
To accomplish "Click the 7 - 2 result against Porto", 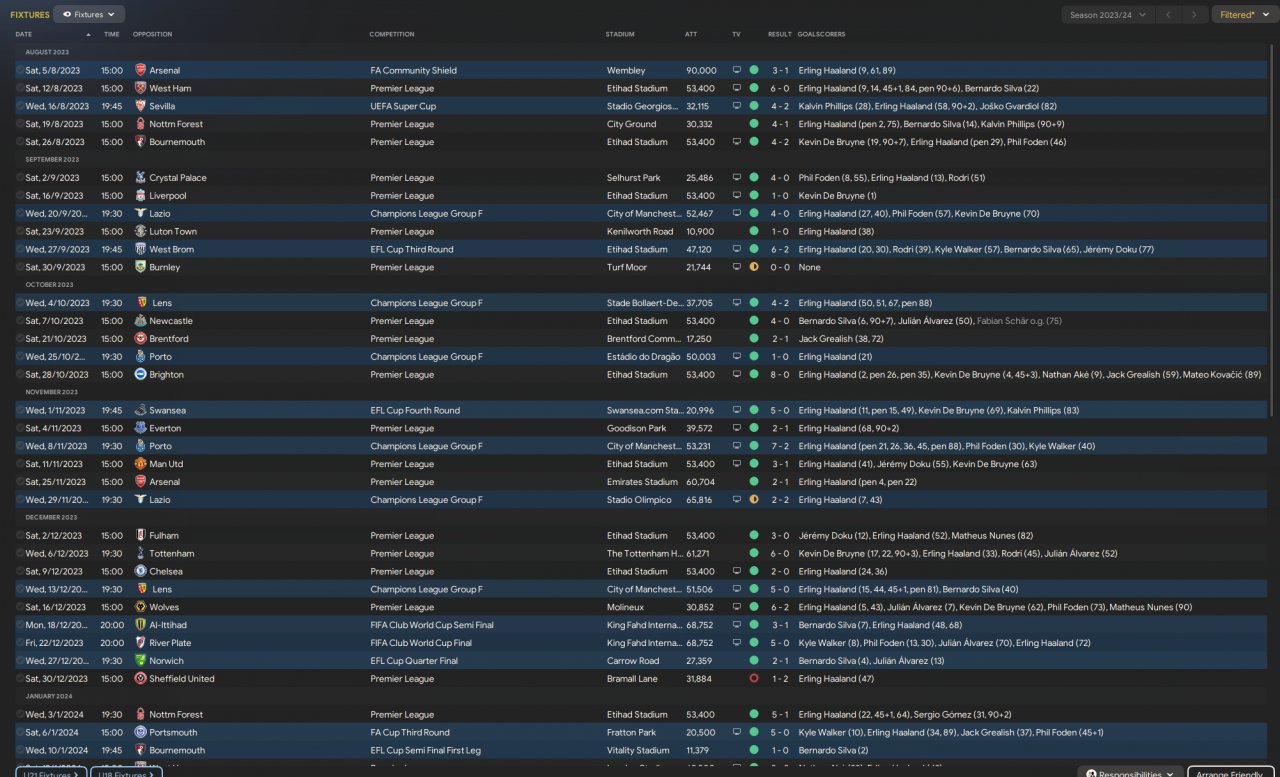I will coord(780,446).
